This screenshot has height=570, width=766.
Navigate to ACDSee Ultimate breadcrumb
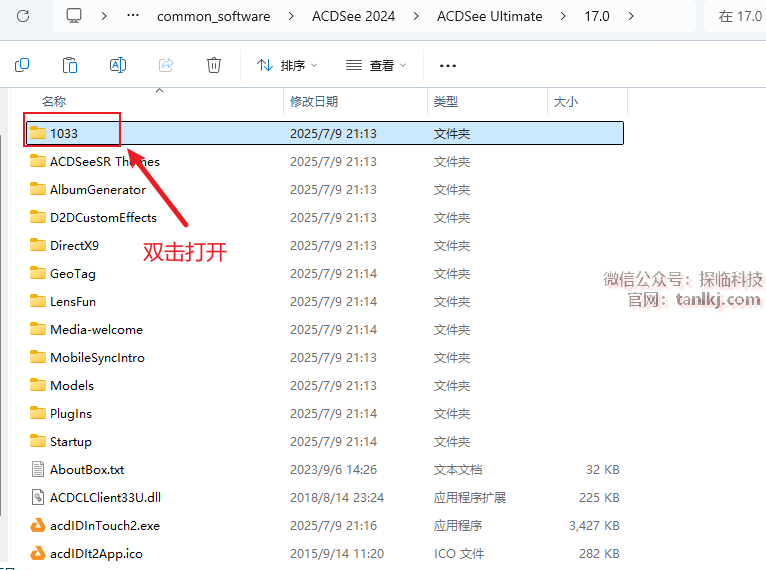[489, 17]
